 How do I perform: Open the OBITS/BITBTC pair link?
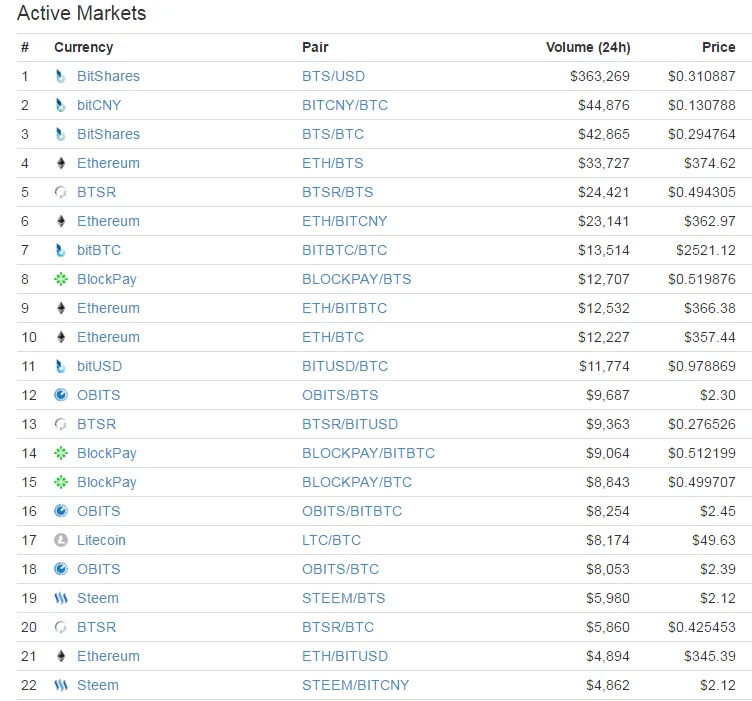pos(352,511)
